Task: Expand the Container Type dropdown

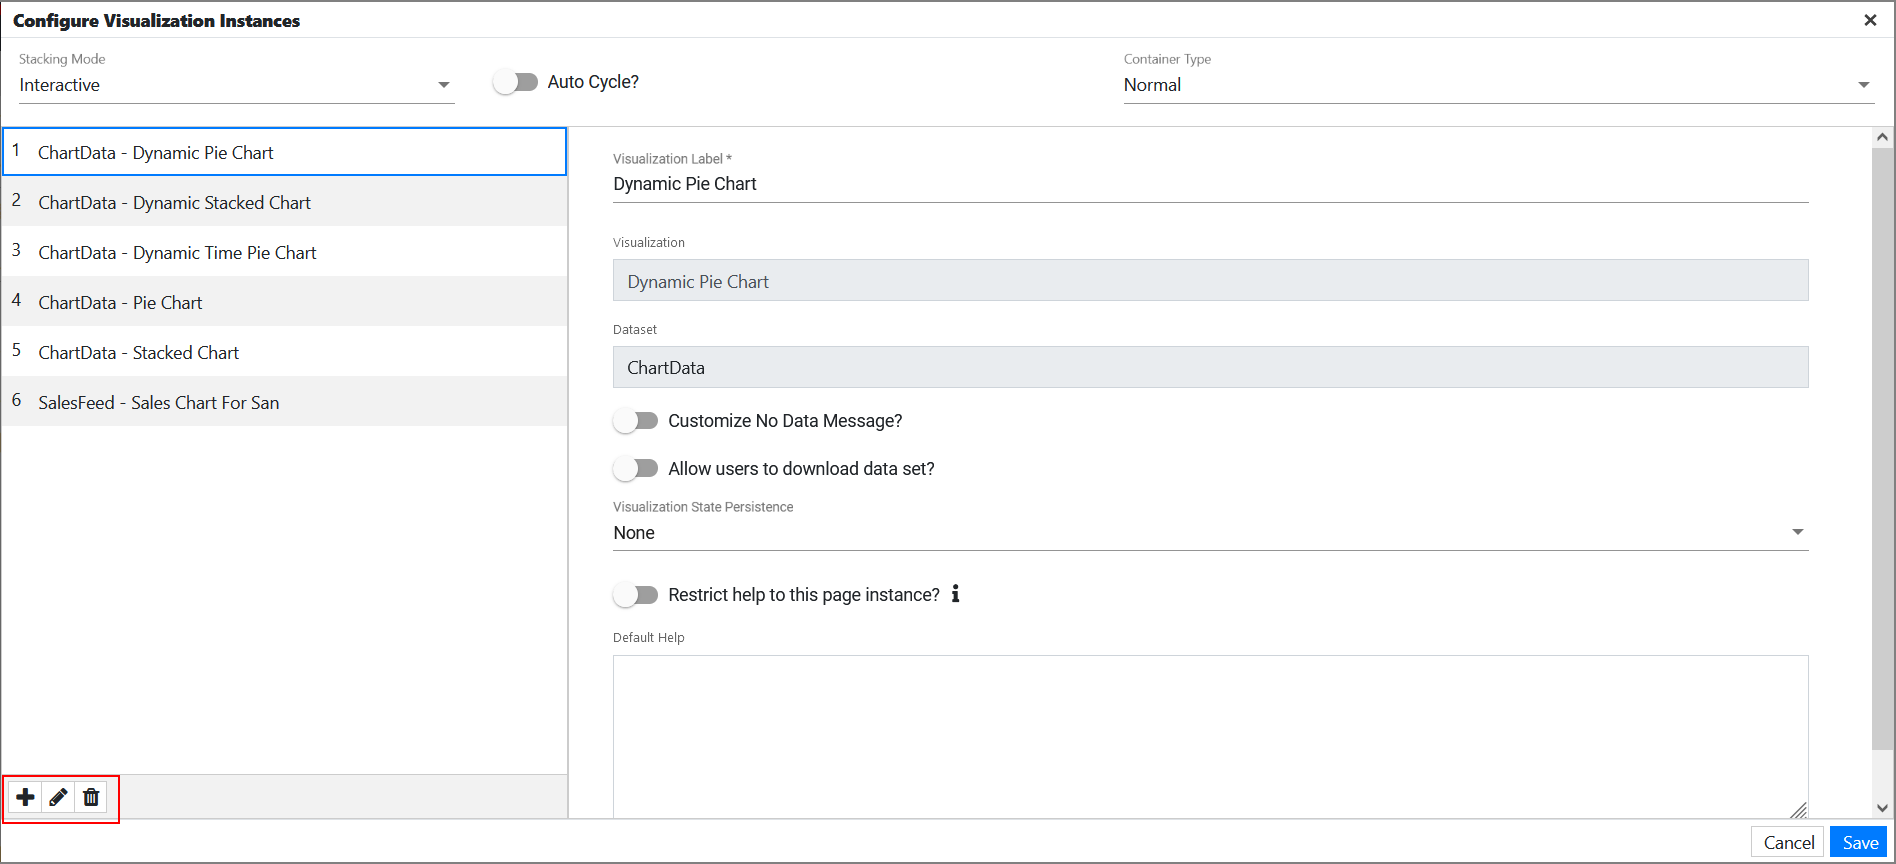Action: pos(1496,85)
